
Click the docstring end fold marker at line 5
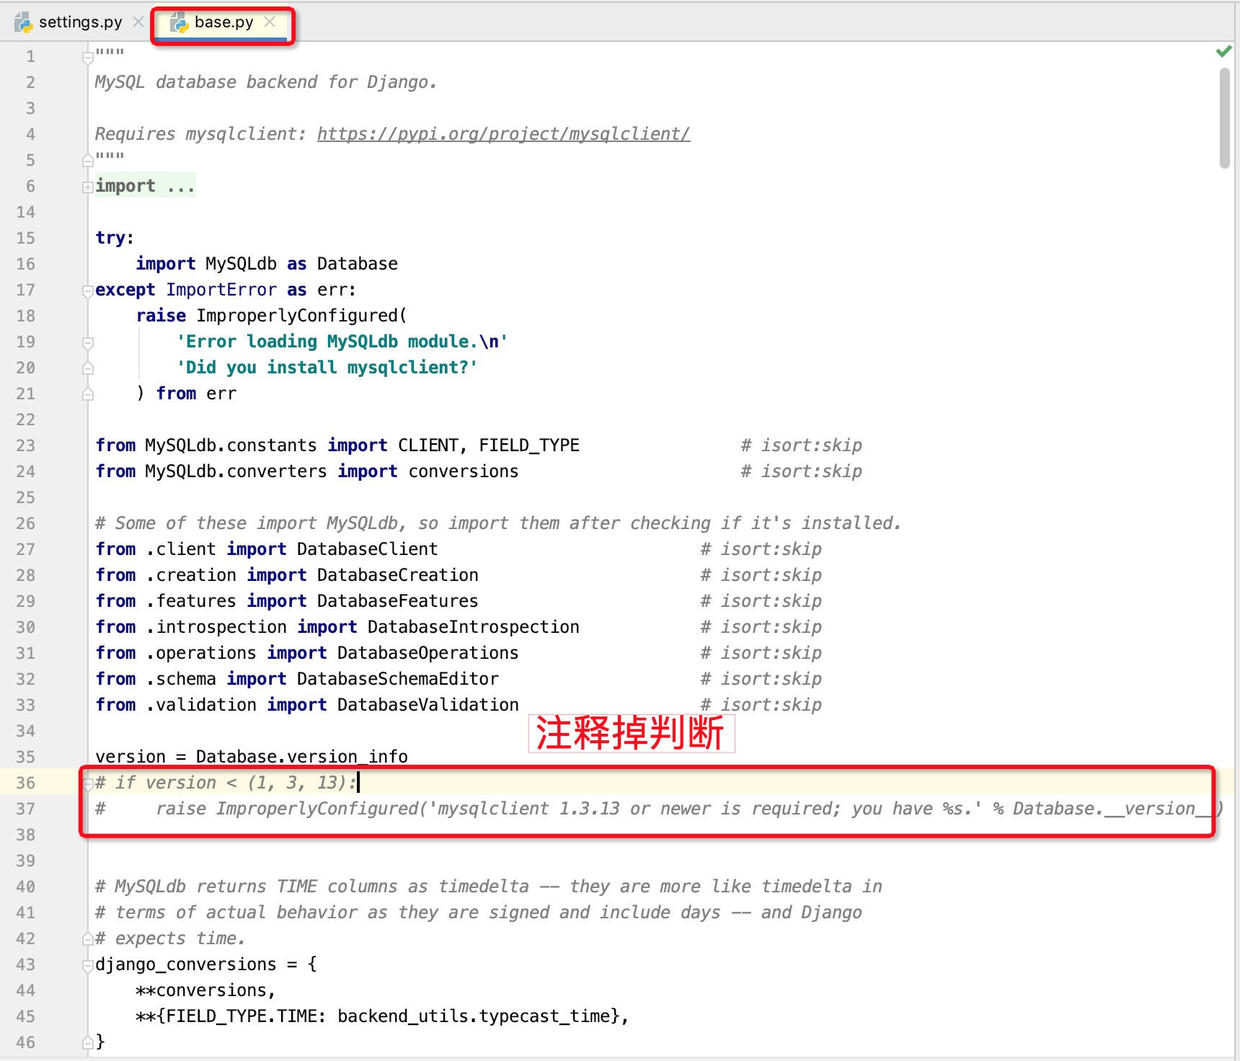coord(88,160)
